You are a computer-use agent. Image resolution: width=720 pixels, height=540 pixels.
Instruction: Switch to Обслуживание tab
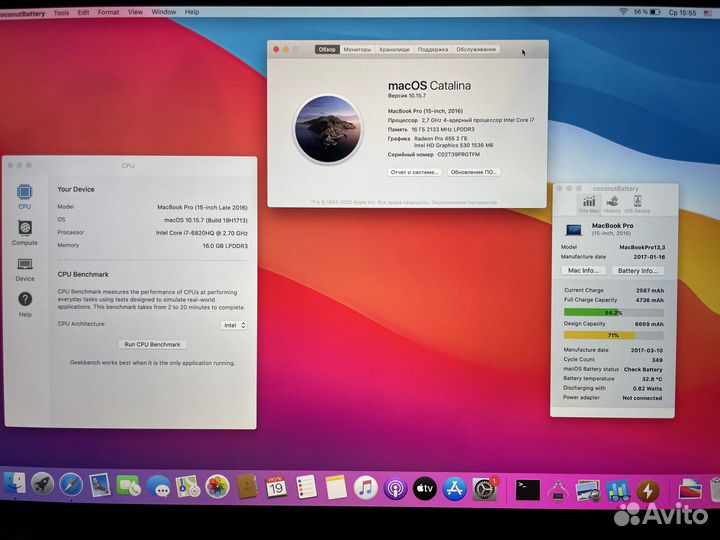coord(476,49)
